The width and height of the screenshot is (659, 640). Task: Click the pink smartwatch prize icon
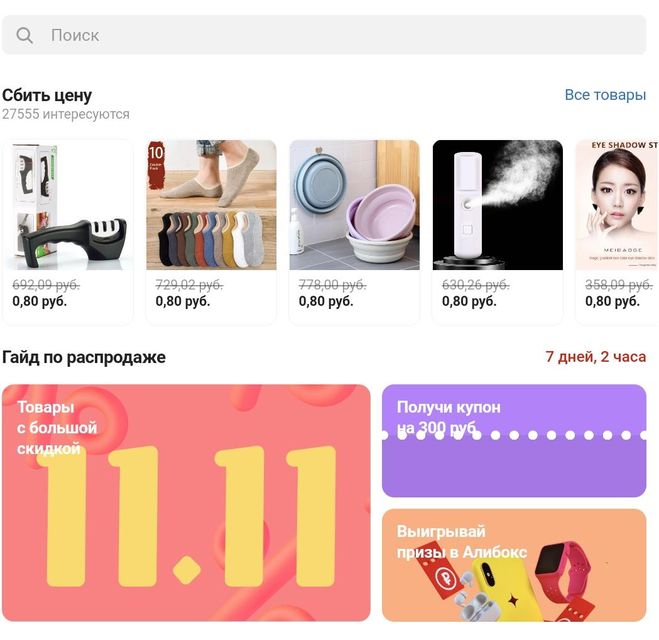click(x=564, y=574)
